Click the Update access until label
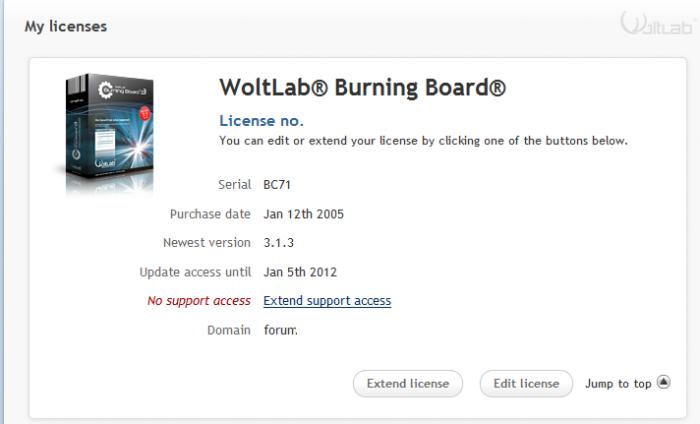The width and height of the screenshot is (700, 424). (x=195, y=272)
